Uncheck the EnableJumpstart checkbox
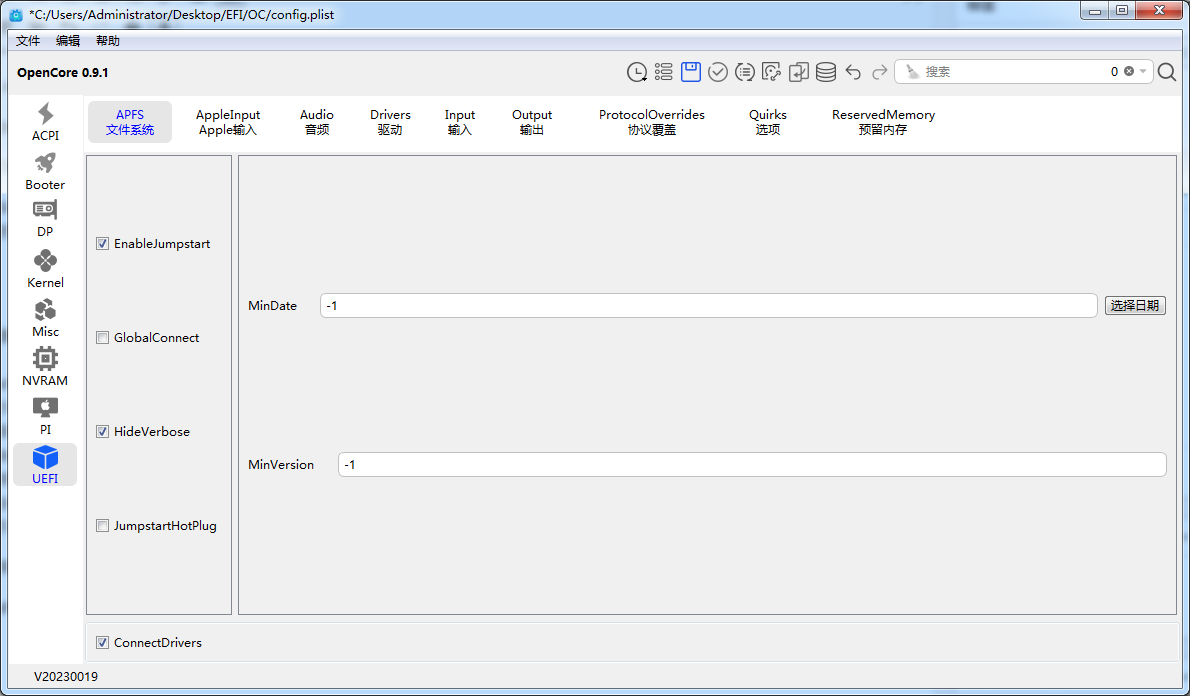 [x=103, y=244]
